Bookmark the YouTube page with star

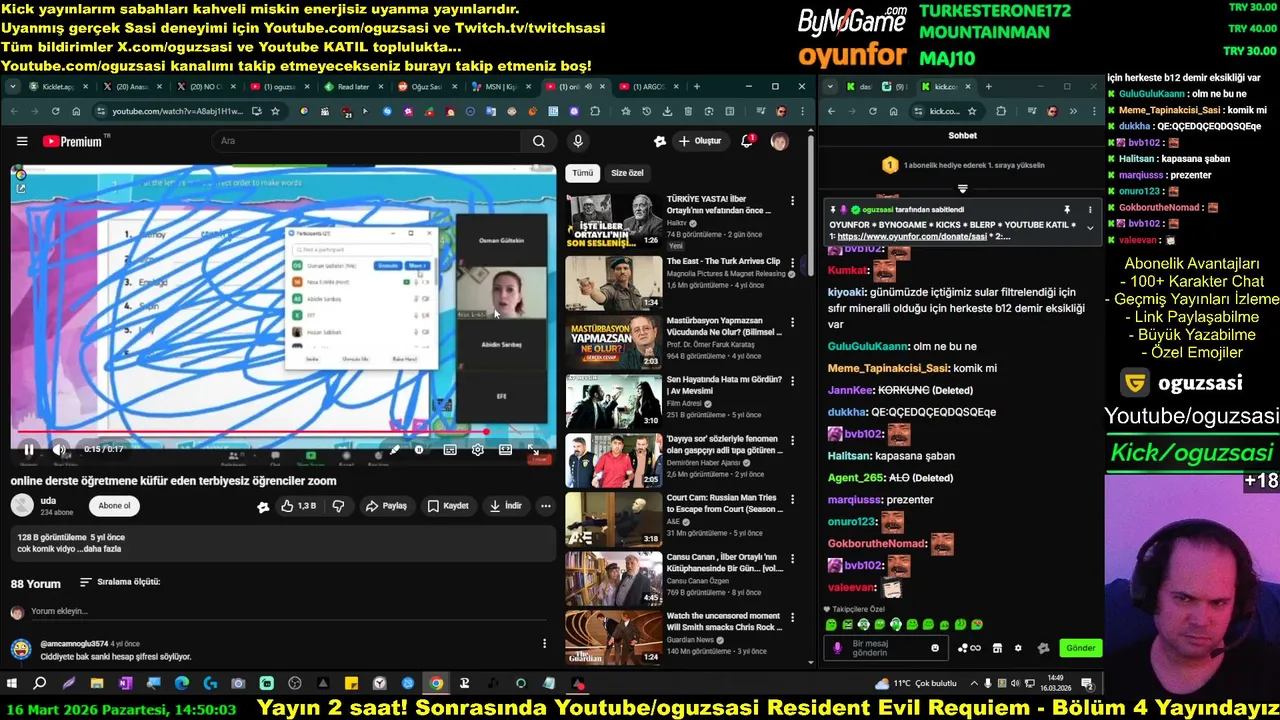tap(276, 111)
